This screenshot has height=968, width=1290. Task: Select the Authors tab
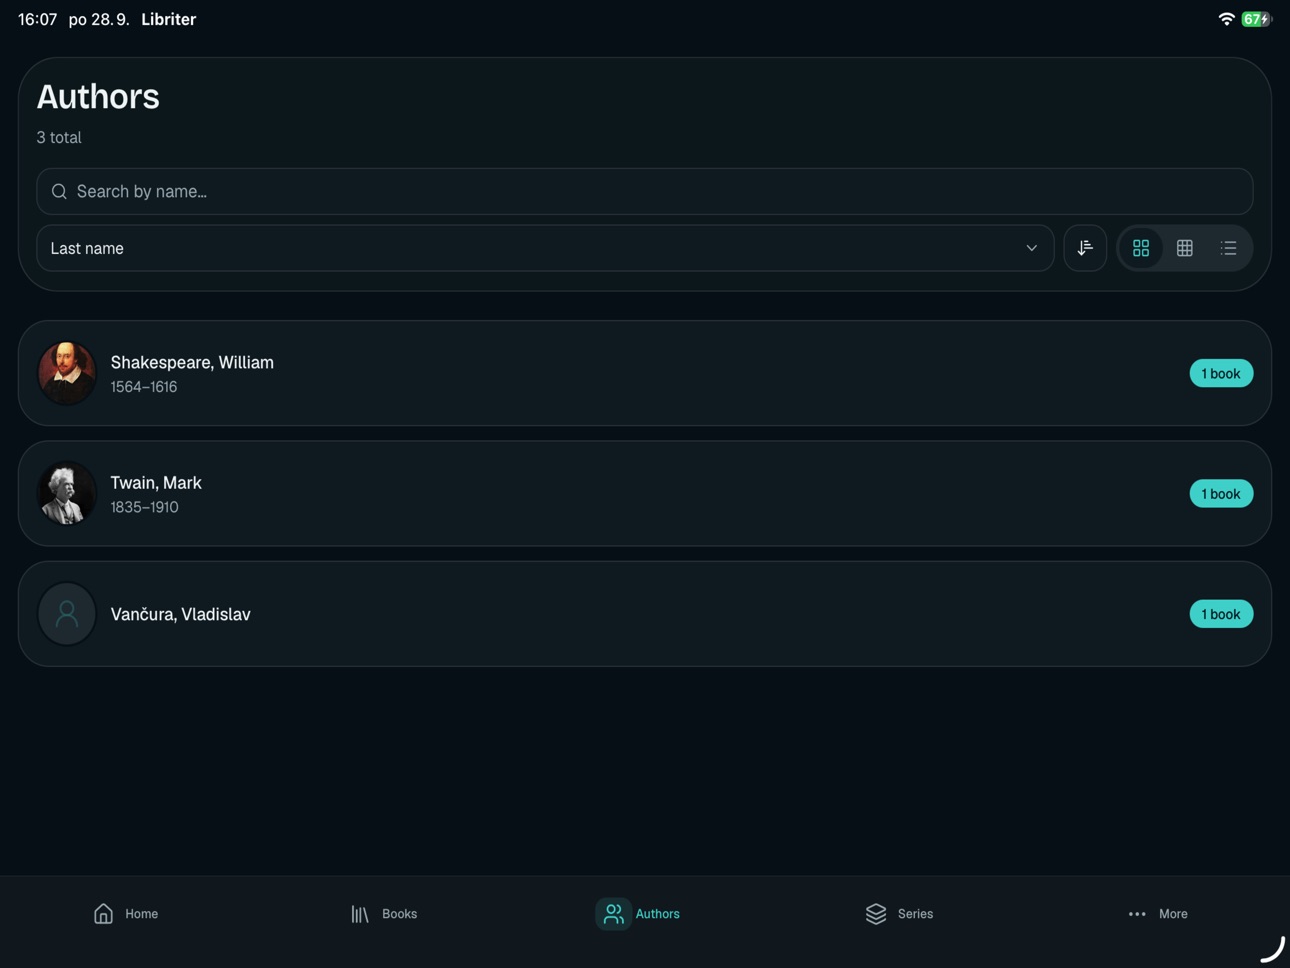click(x=639, y=914)
